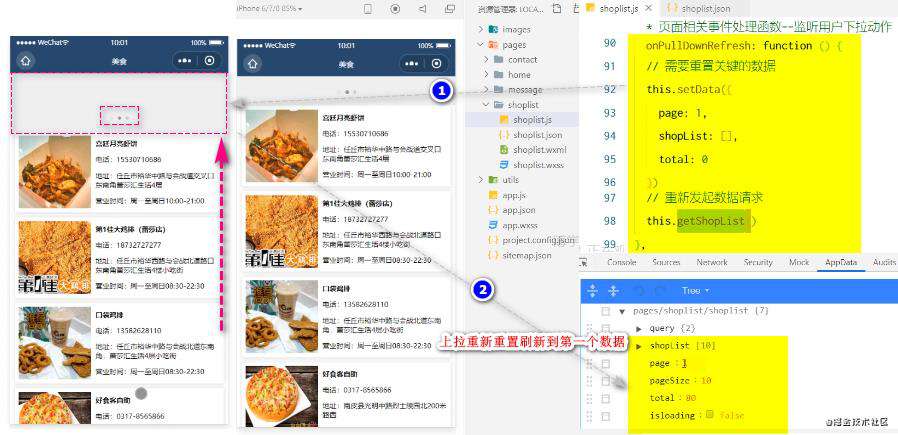
Task: Collapse the shoplist folder
Action: point(486,105)
